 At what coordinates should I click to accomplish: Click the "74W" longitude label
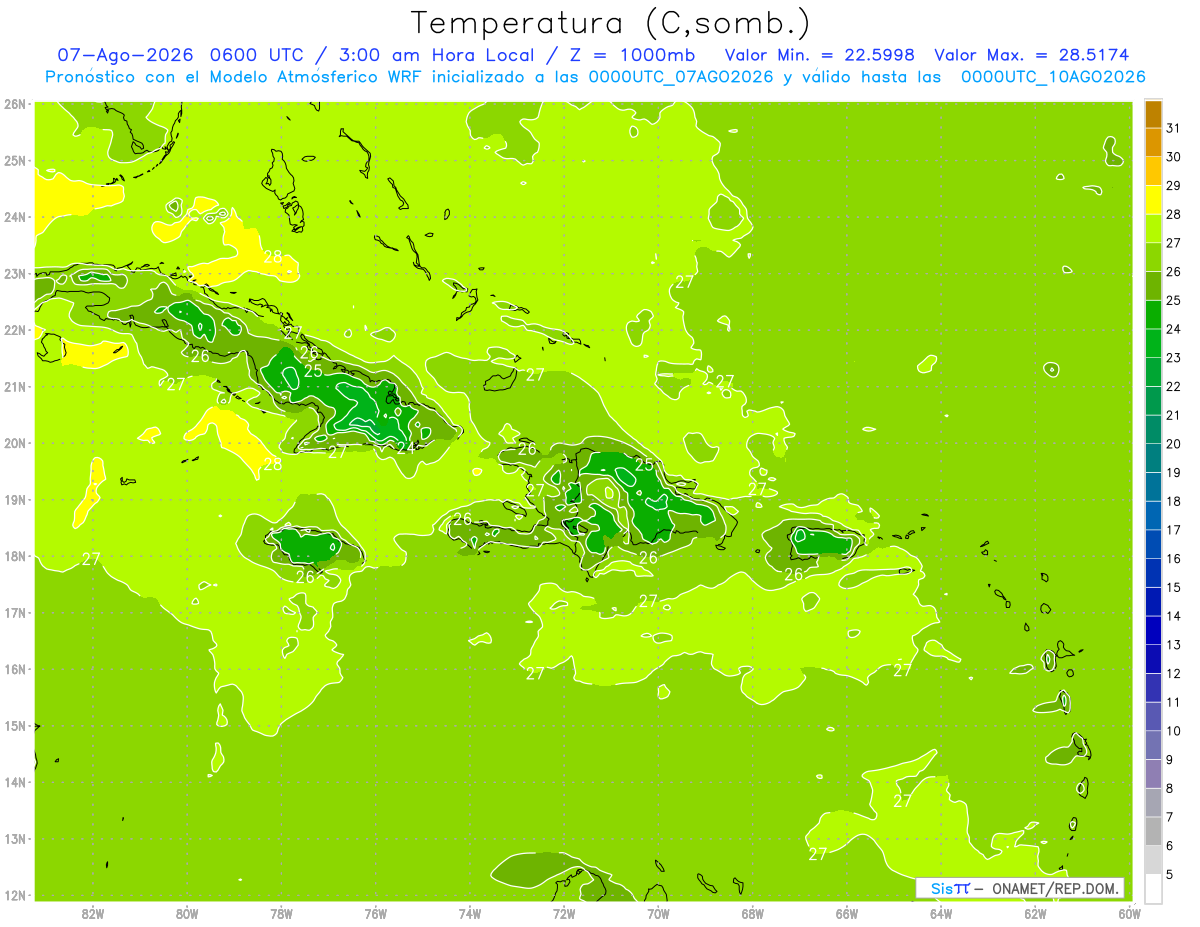[469, 914]
